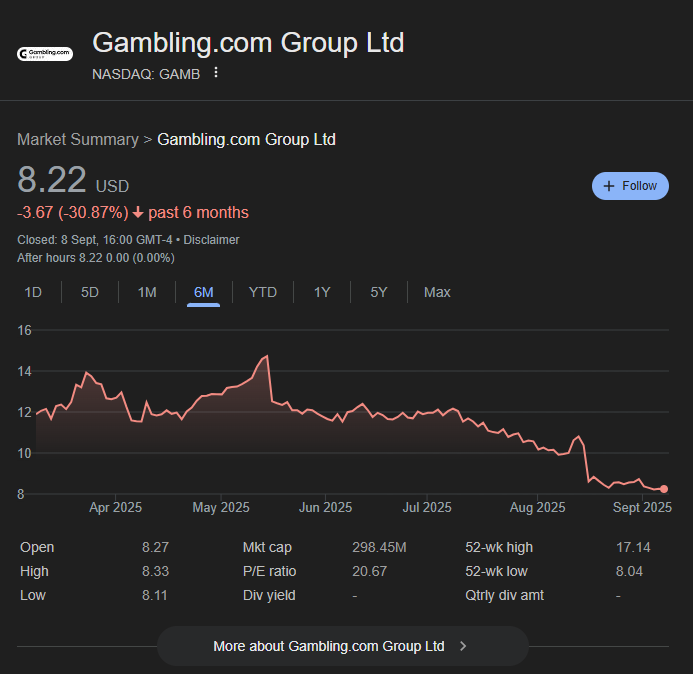Switch chart to 5Y range
The image size is (693, 674).
coord(379,292)
